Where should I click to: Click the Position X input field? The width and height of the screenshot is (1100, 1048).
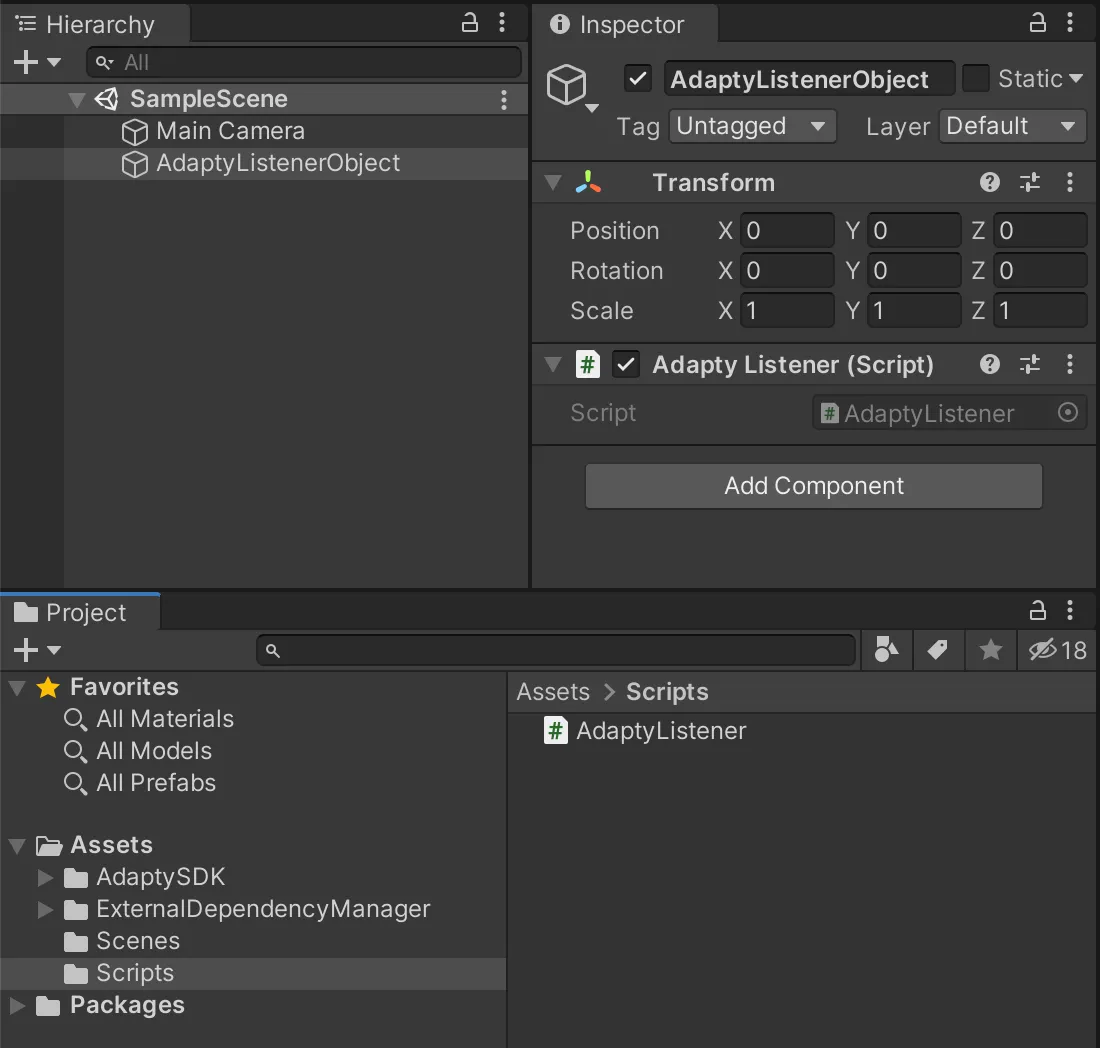[787, 231]
